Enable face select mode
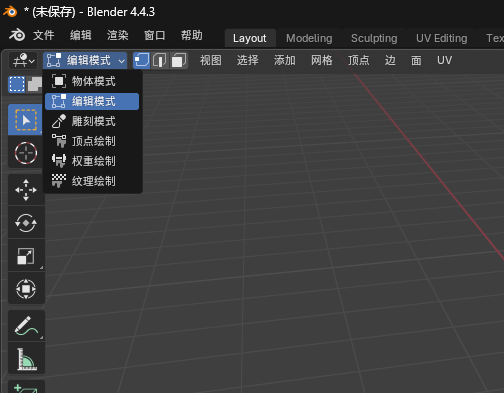504x393 pixels. pos(179,61)
